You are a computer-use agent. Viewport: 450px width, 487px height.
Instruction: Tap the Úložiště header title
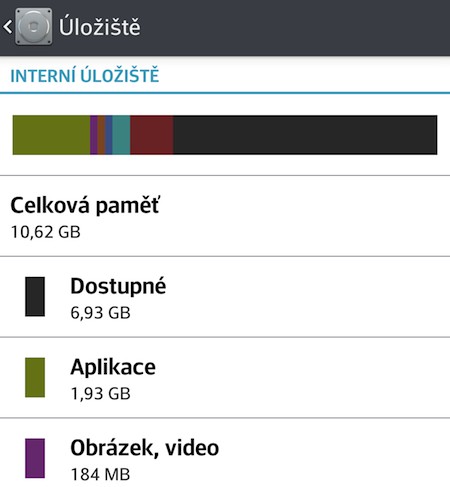[100, 27]
